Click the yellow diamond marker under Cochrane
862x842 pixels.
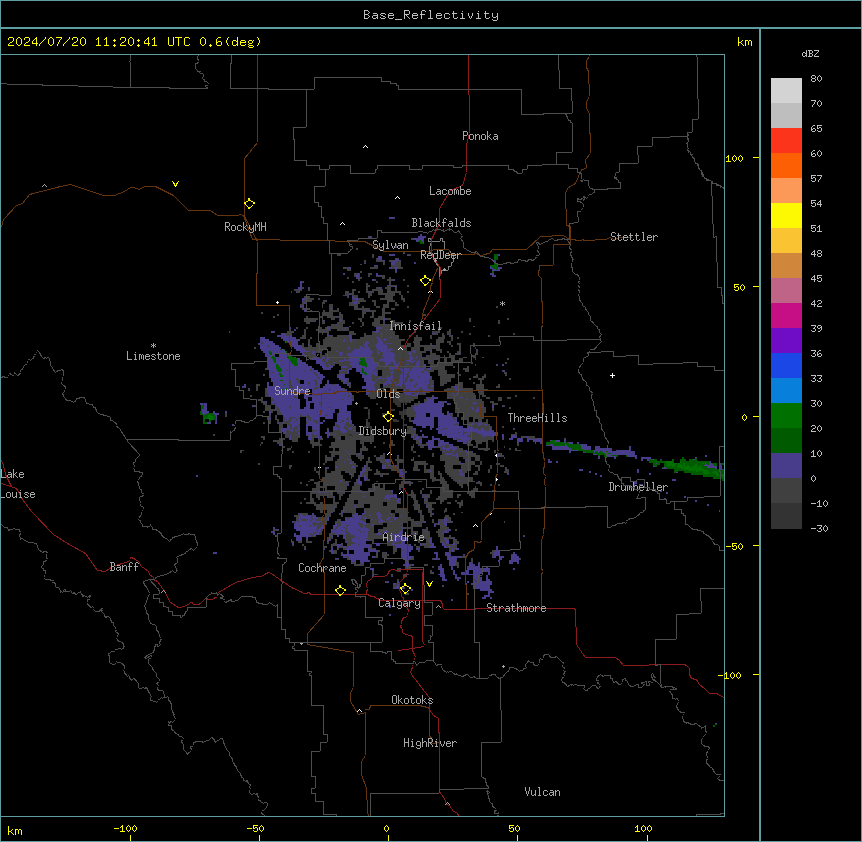[340, 590]
